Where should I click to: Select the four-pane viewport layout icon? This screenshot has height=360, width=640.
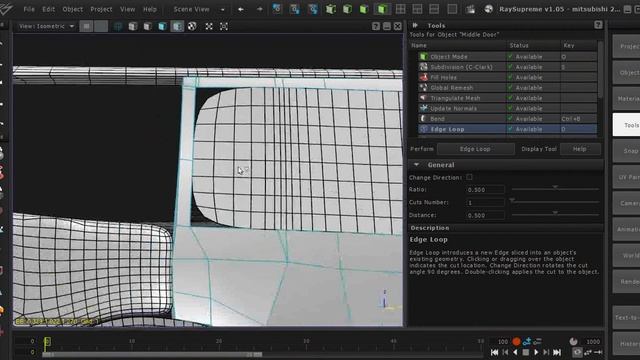point(400,9)
